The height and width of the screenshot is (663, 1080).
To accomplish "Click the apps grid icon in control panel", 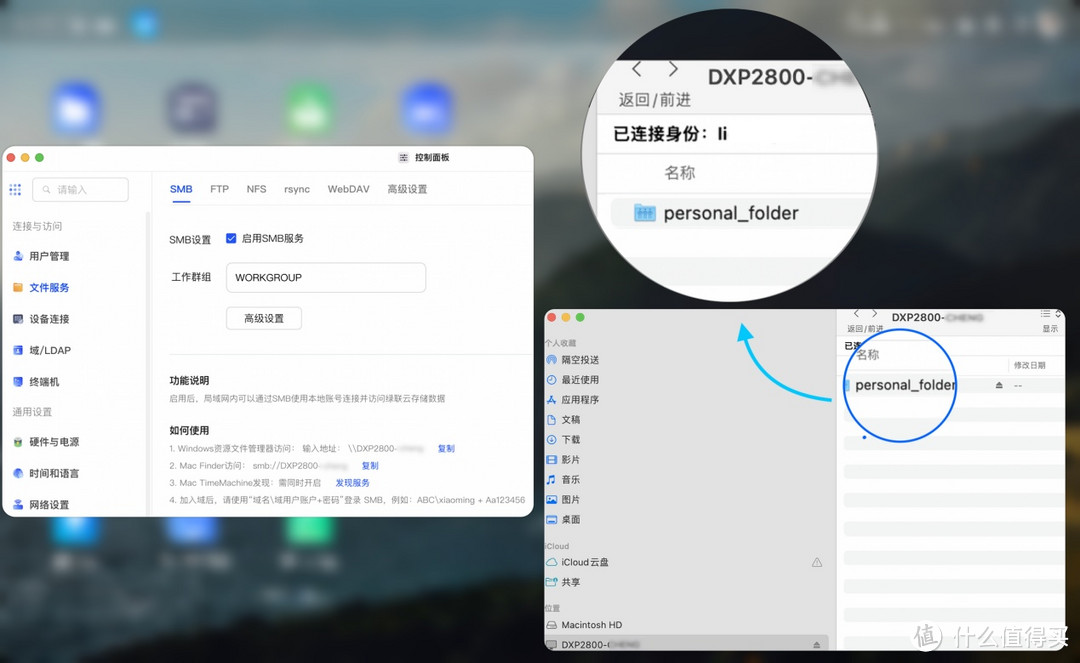I will (x=15, y=189).
